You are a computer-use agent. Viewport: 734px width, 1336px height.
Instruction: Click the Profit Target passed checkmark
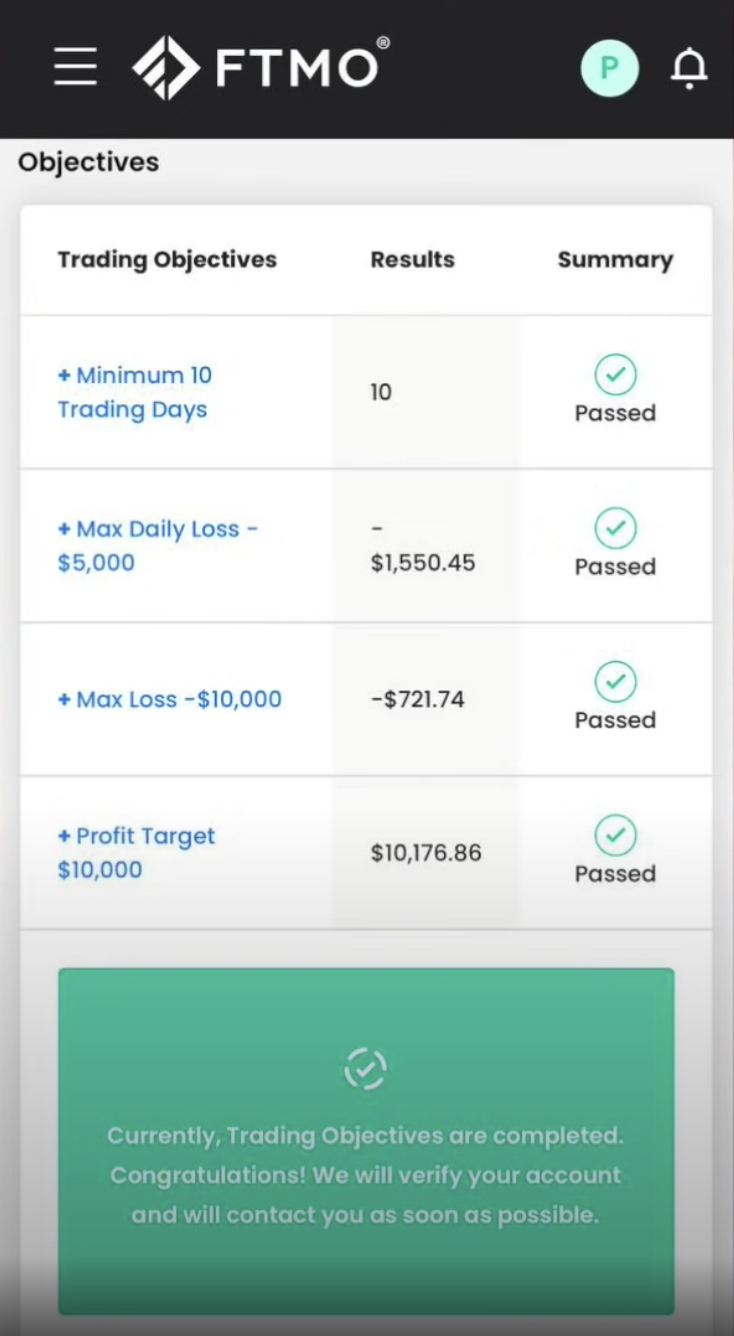tap(615, 836)
